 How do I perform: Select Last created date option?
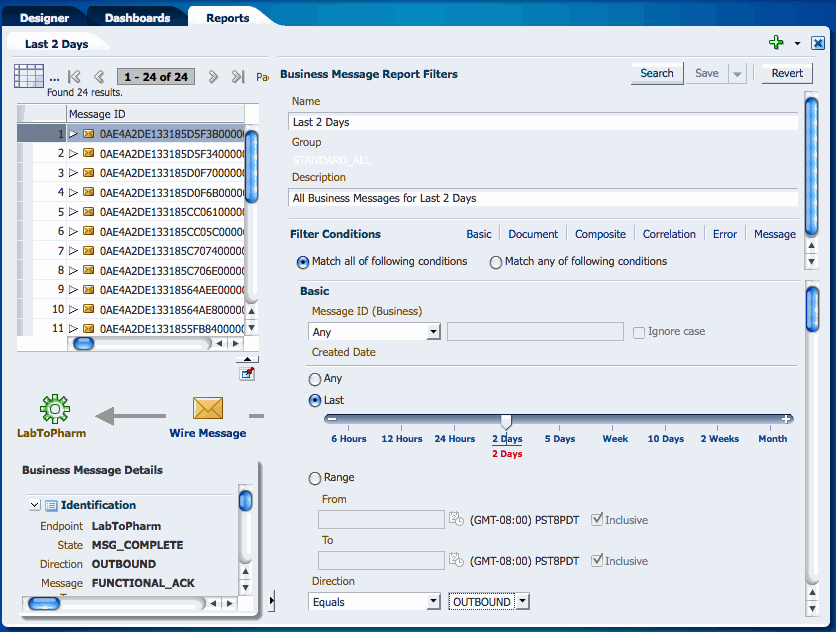click(x=315, y=401)
